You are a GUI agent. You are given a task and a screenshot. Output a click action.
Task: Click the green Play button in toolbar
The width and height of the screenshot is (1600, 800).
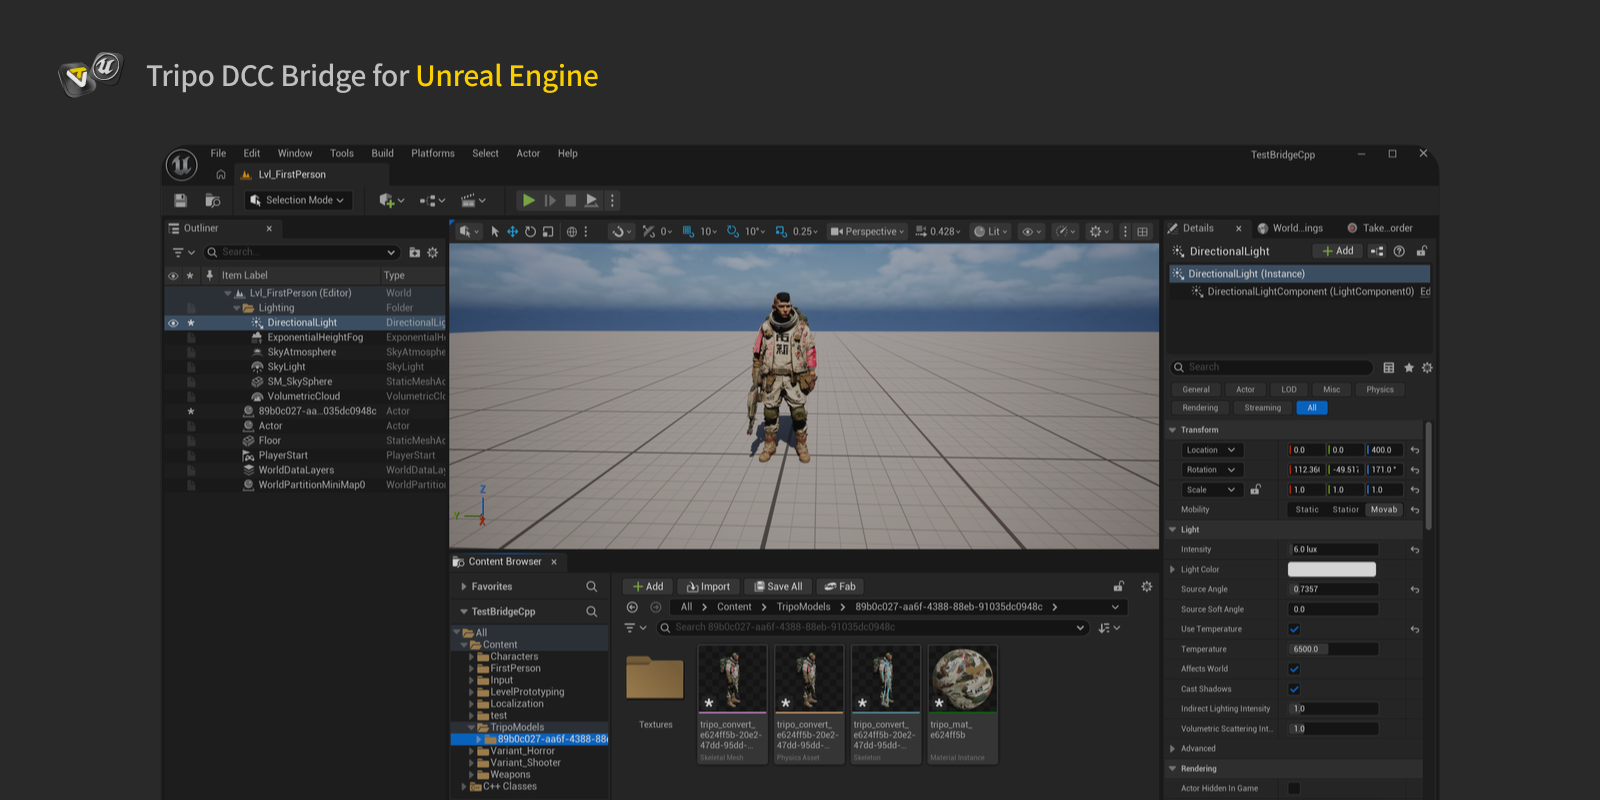(x=528, y=201)
